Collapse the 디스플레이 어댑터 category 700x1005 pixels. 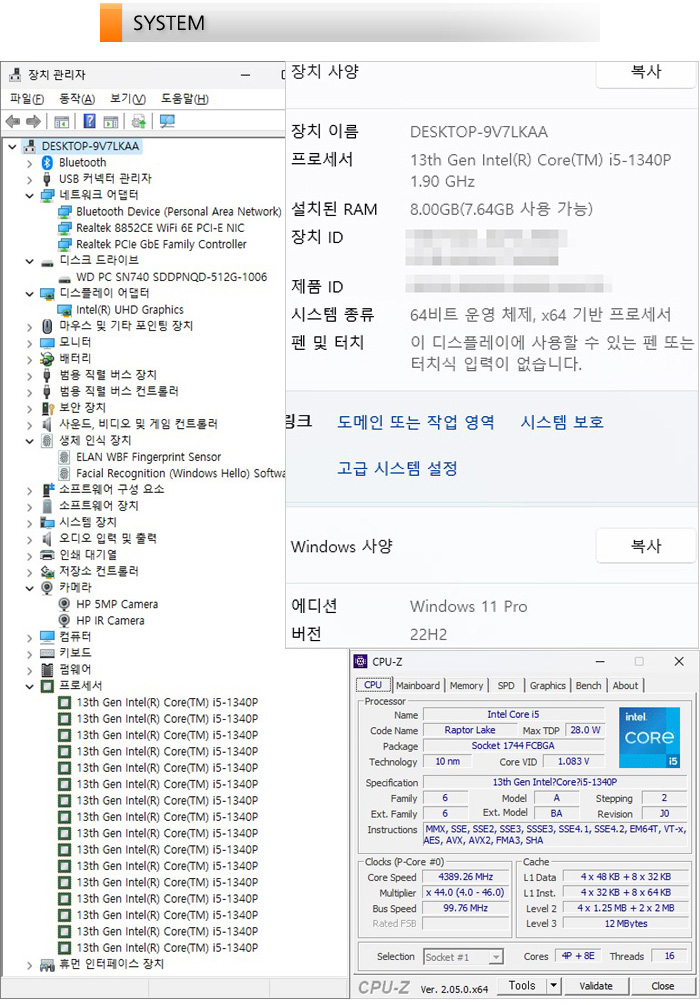pyautogui.click(x=29, y=294)
